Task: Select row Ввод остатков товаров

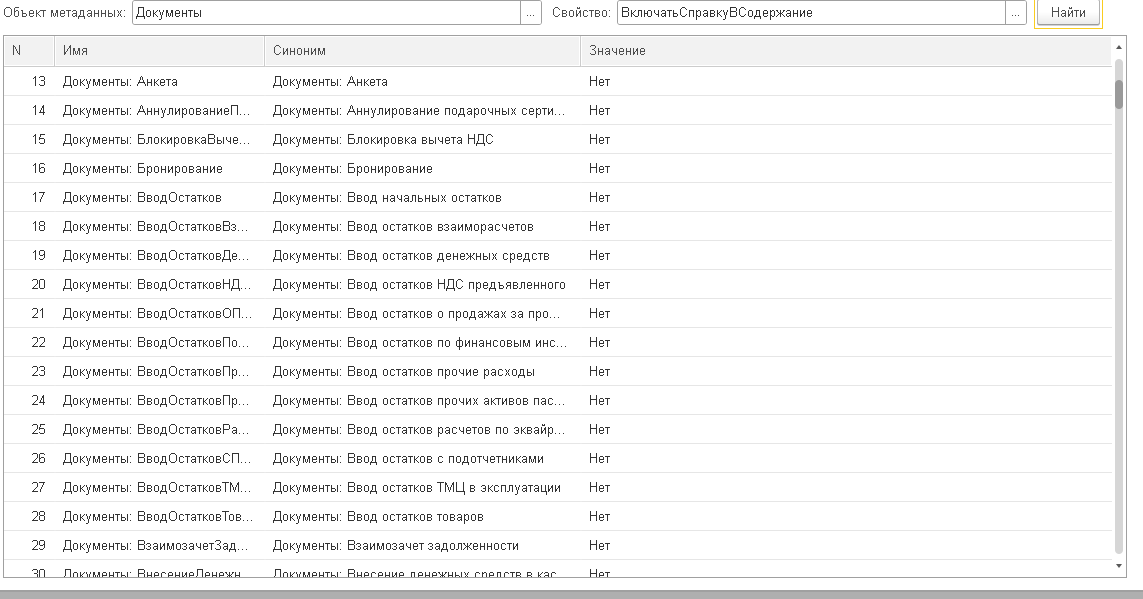Action: point(558,517)
